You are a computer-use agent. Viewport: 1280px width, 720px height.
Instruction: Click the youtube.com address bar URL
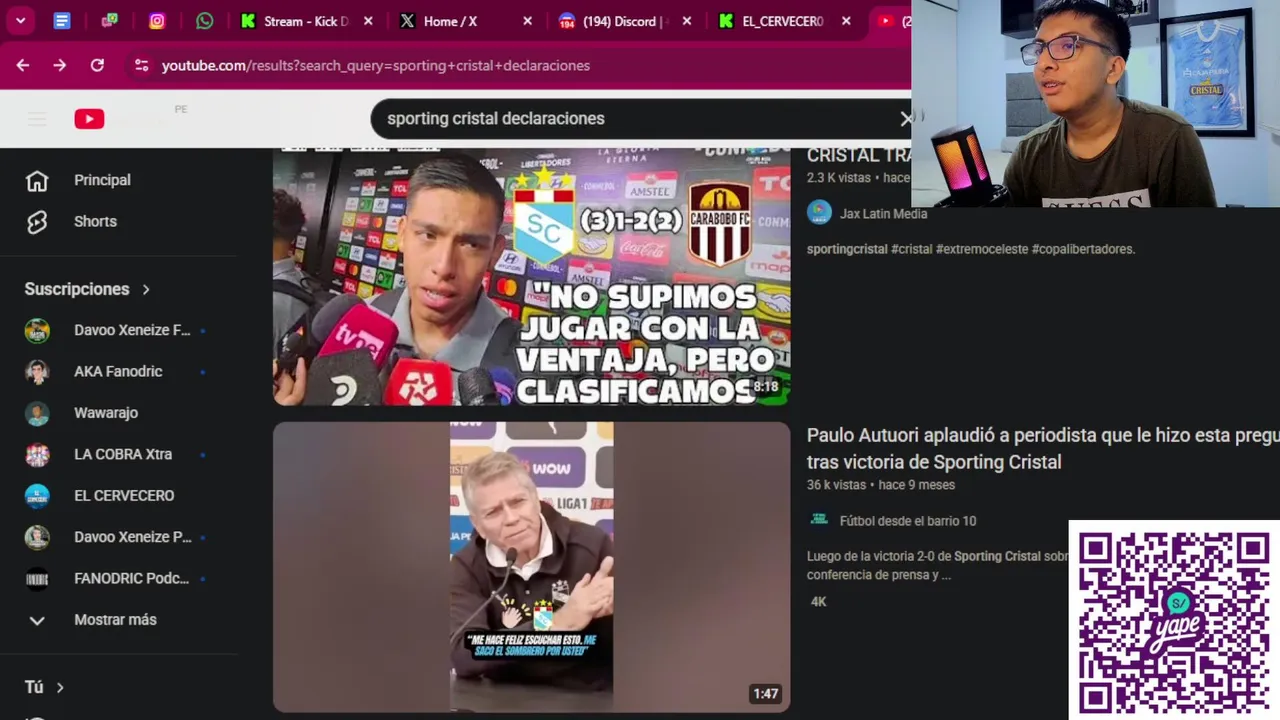pos(376,65)
